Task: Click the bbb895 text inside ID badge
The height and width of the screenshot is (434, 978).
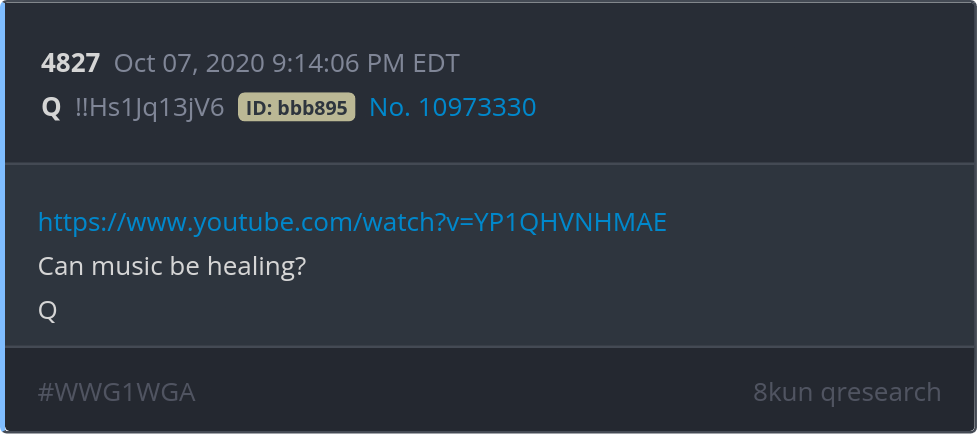Action: (x=312, y=107)
